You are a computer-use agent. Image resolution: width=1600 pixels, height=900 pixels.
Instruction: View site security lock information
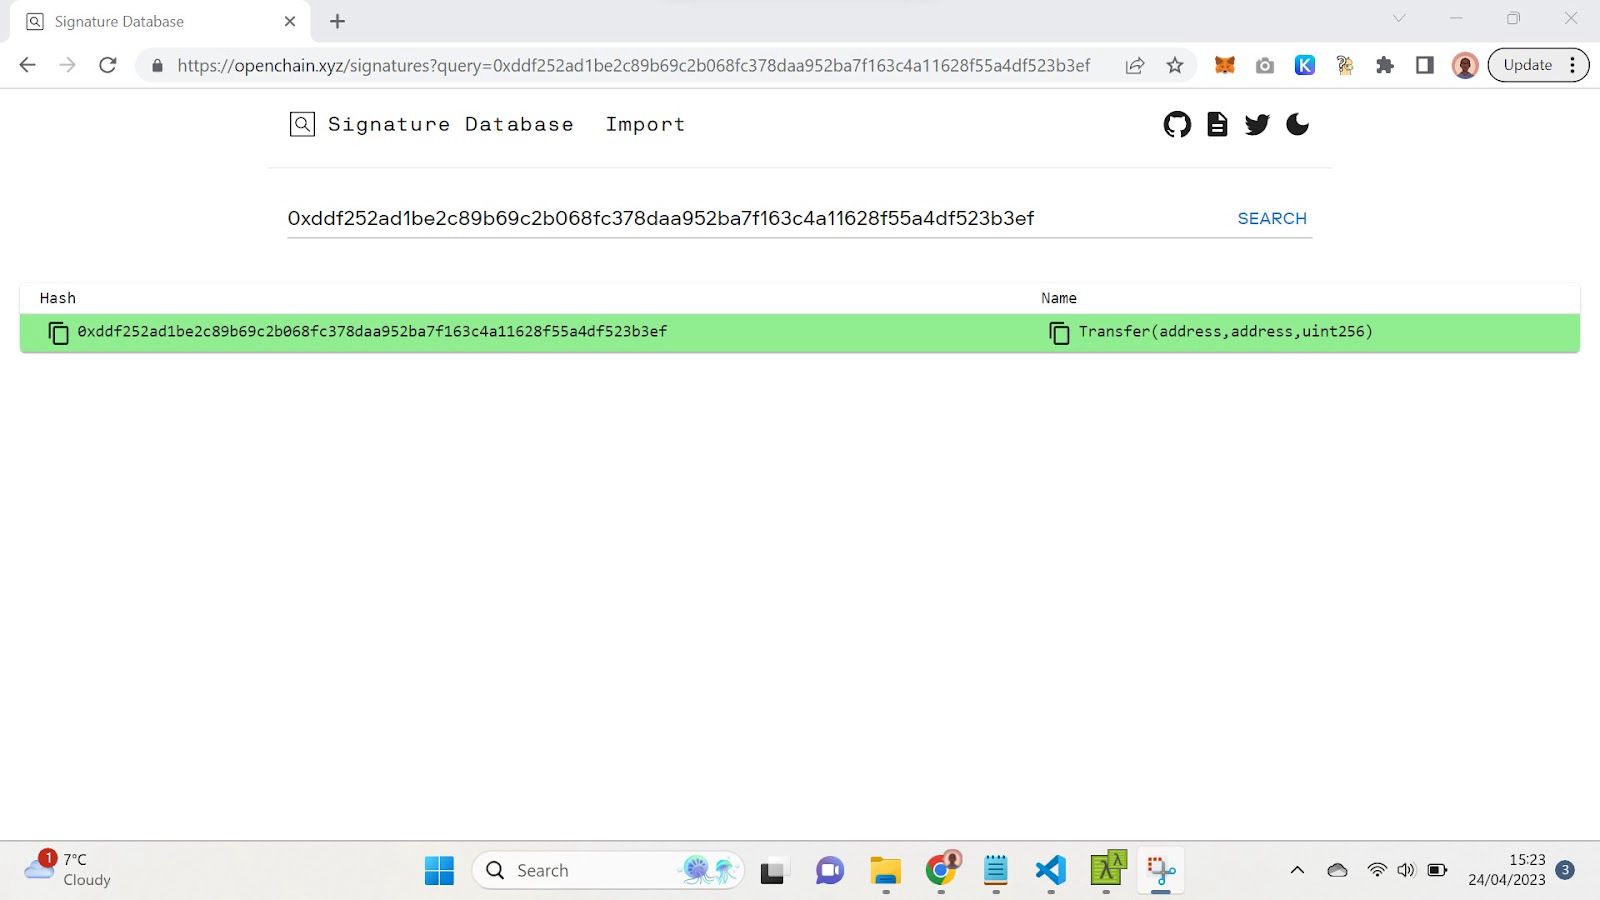(x=157, y=66)
